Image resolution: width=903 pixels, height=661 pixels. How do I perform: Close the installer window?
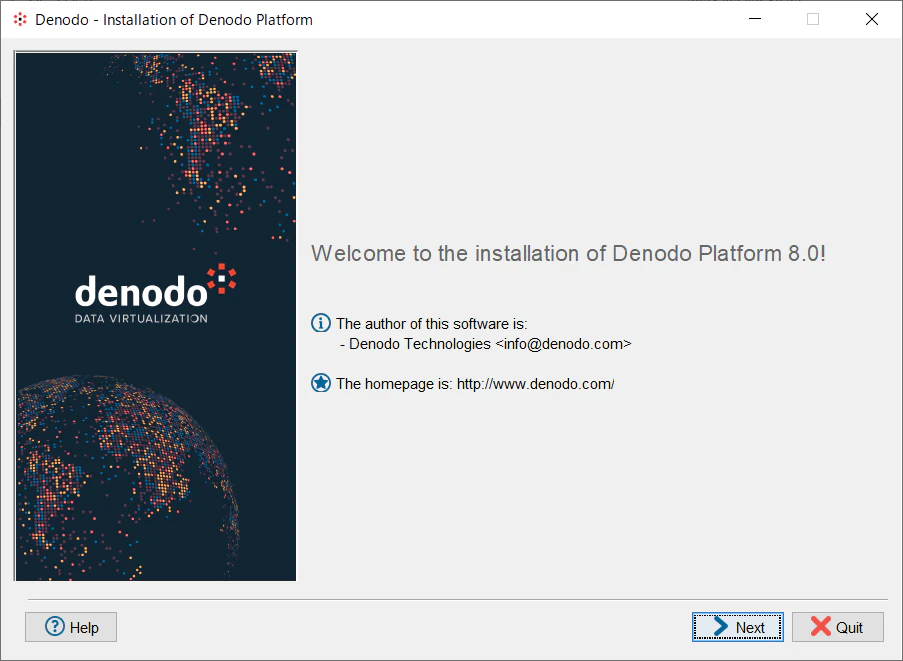pos(872,19)
